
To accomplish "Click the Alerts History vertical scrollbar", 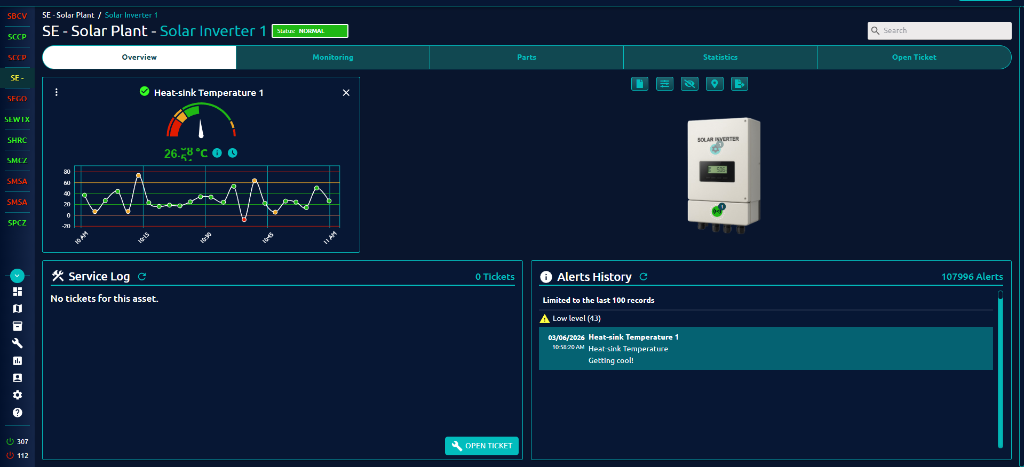I will 1000,370.
